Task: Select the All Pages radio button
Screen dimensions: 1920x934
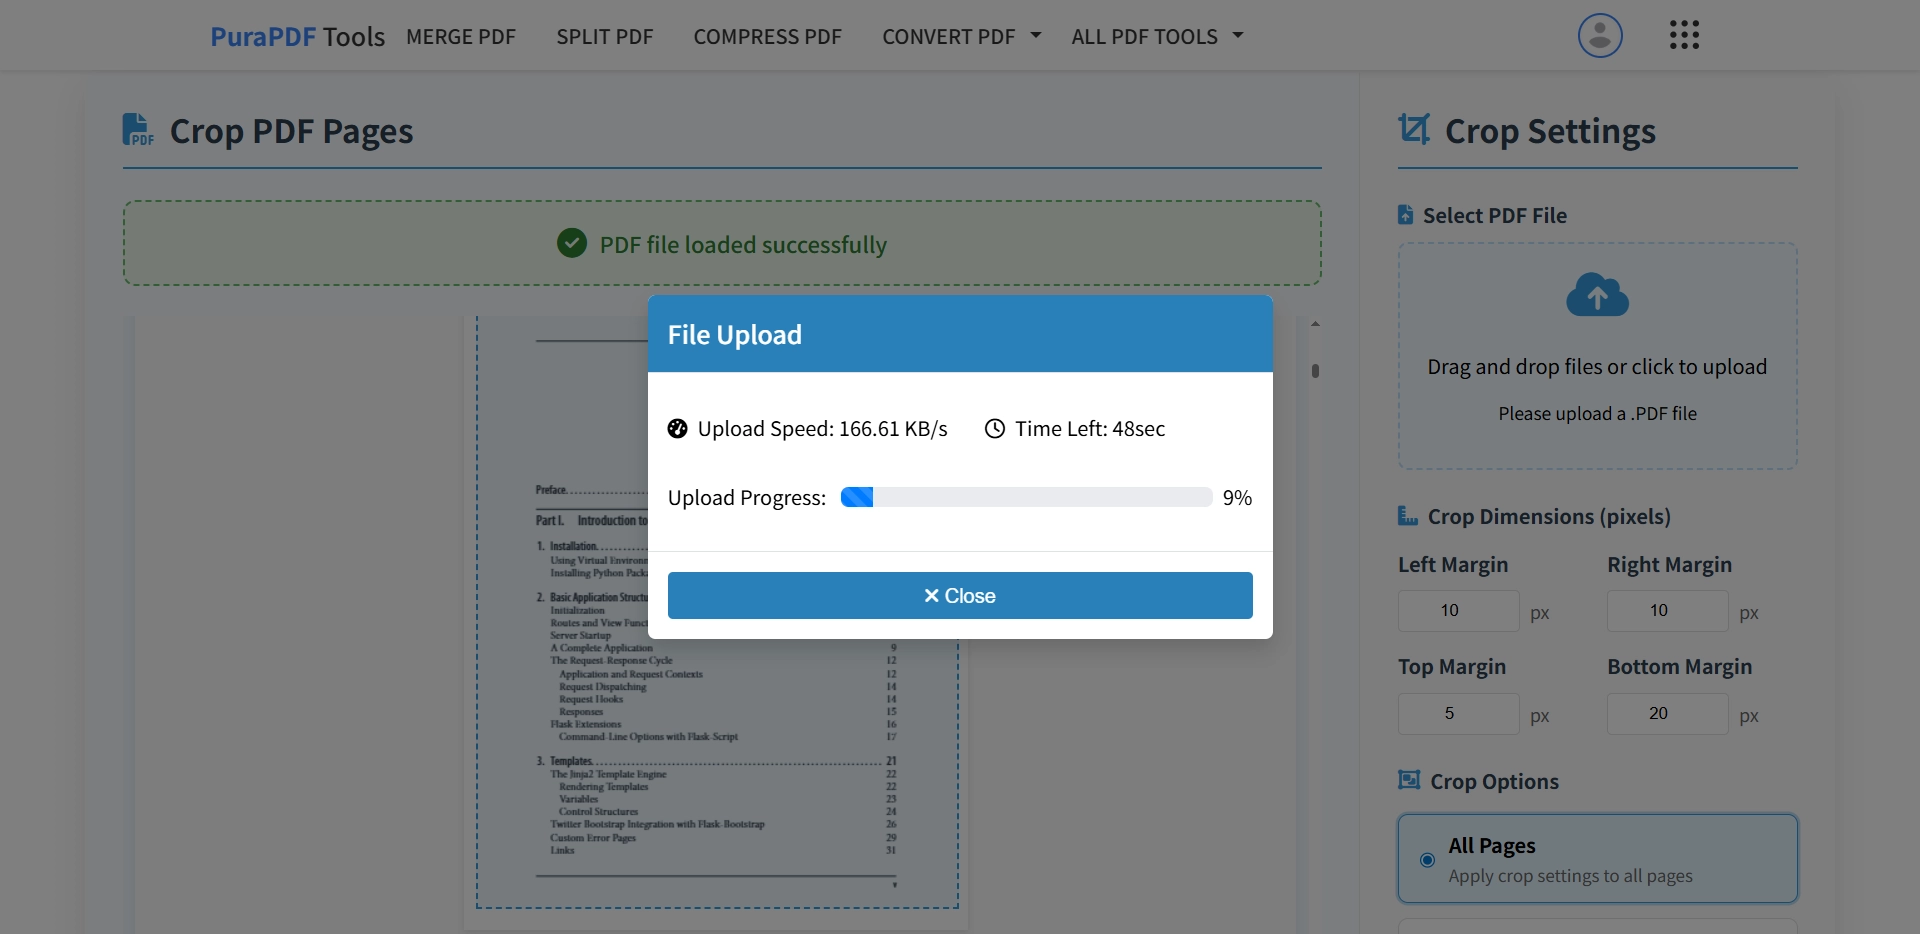Action: coord(1427,860)
